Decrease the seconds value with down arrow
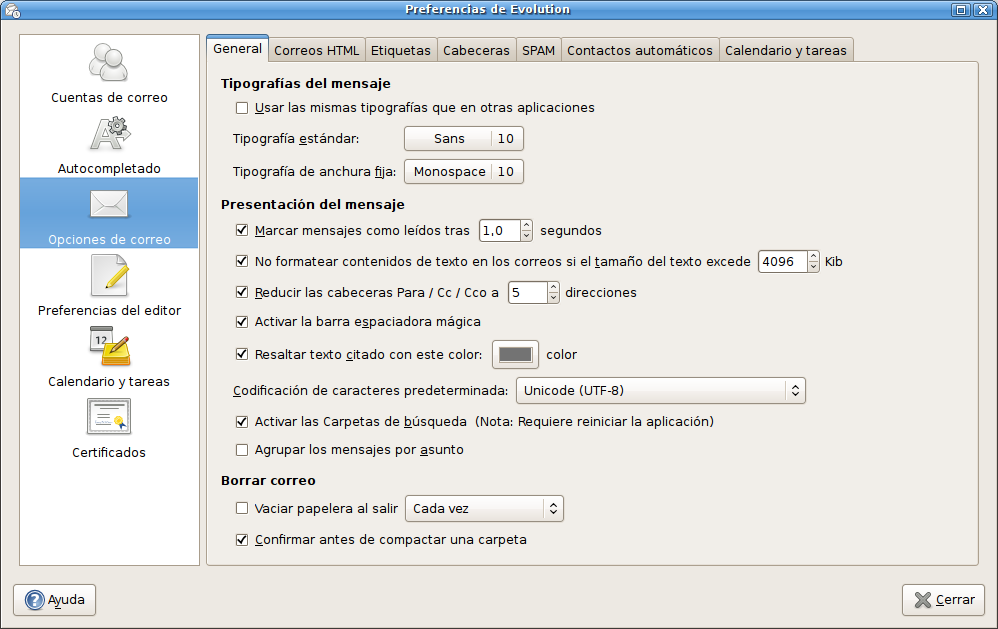The image size is (998, 629). [x=526, y=236]
